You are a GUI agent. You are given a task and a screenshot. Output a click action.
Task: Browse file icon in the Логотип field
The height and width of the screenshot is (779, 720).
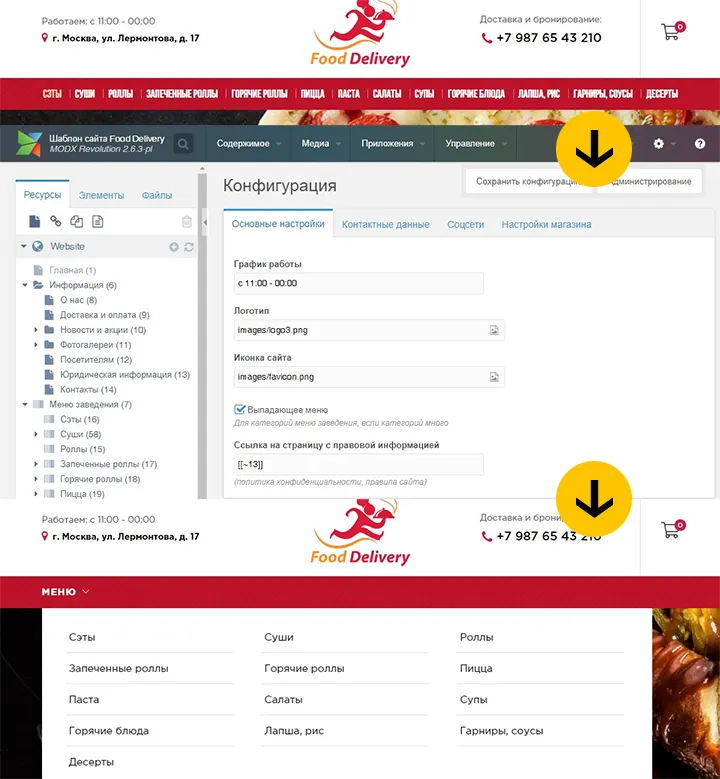point(494,330)
